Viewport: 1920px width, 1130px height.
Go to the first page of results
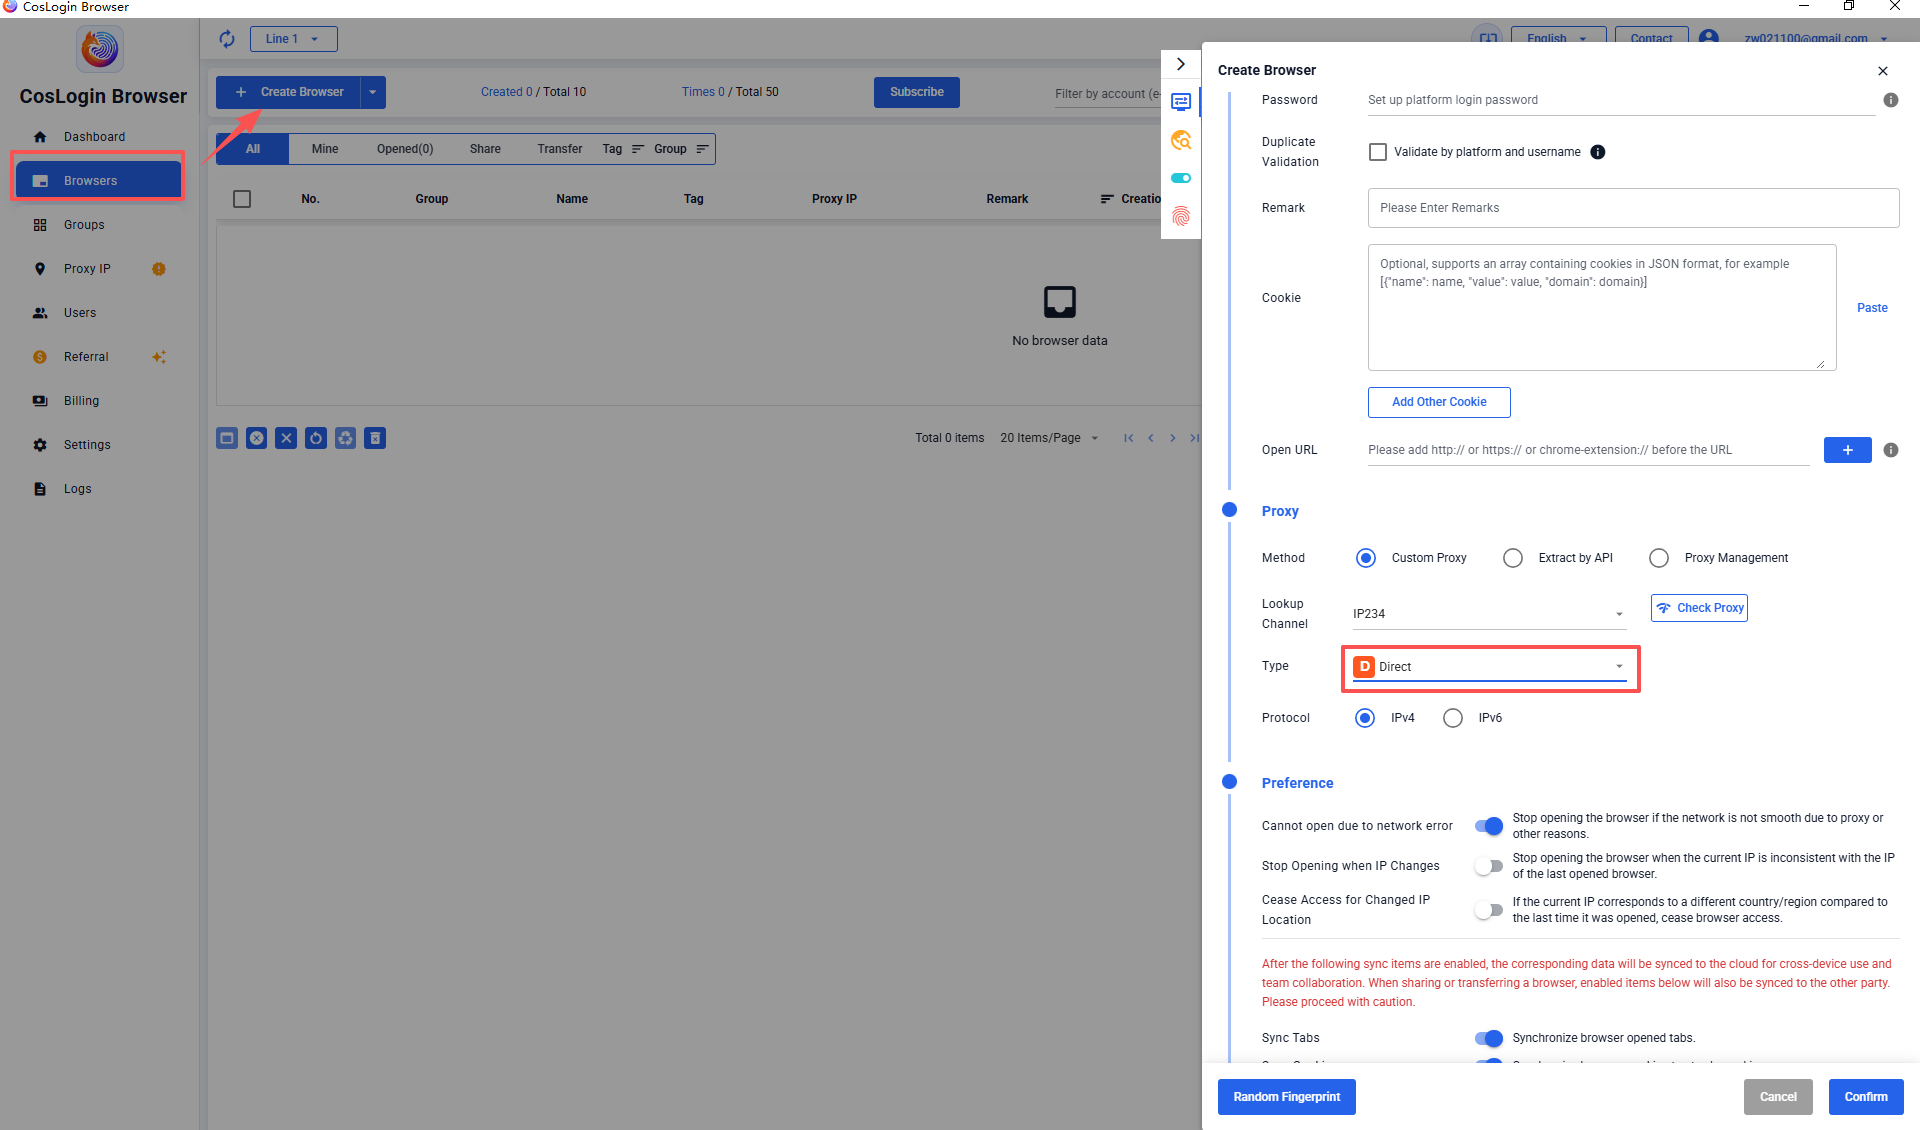[1128, 438]
